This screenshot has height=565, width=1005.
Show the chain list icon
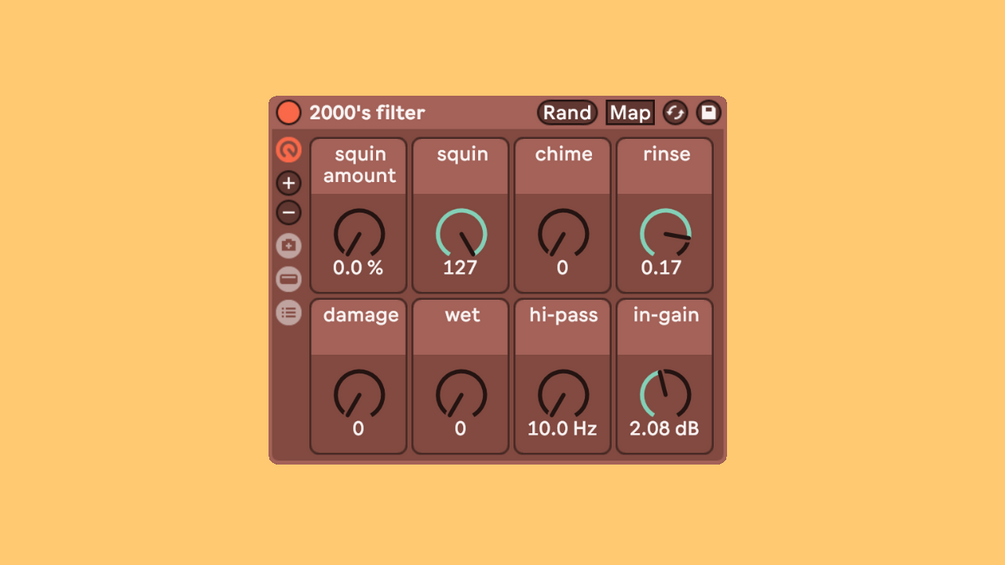[288, 313]
